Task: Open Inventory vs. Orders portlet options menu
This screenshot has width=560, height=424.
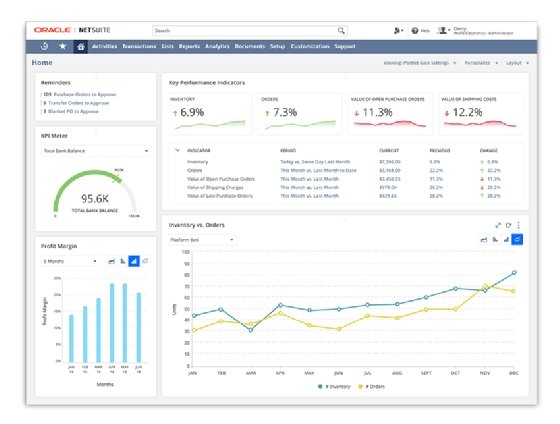Action: 519,225
